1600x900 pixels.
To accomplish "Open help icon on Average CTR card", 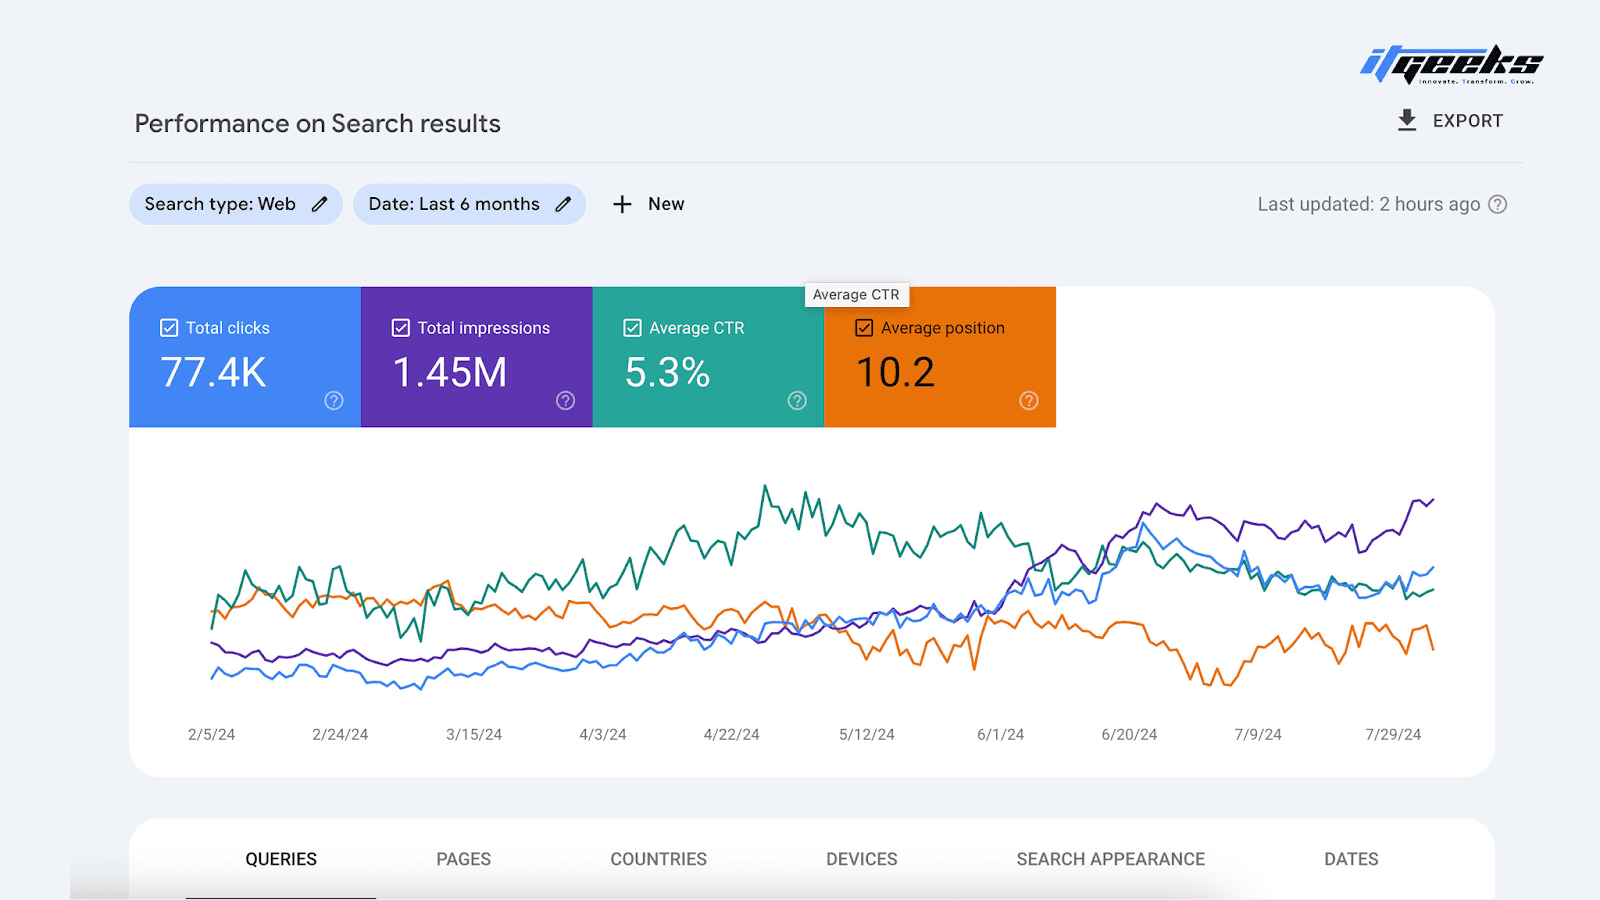I will click(x=797, y=401).
